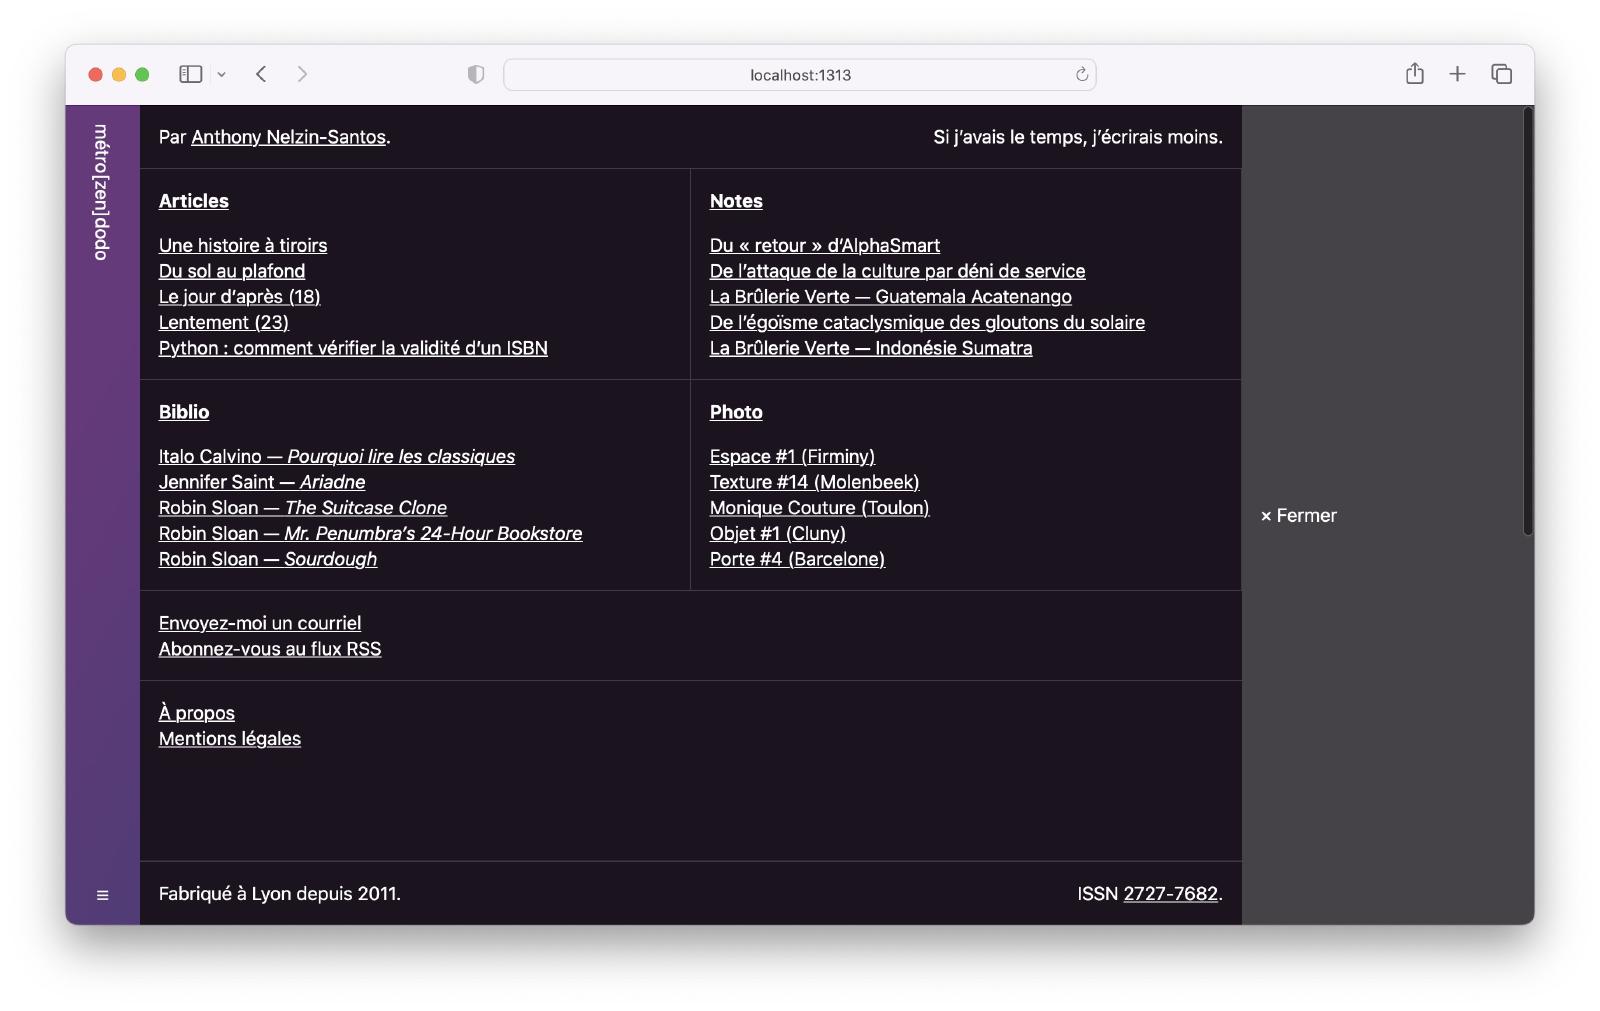Image resolution: width=1600 pixels, height=1011 pixels.
Task: Click the localhost:1313 address bar
Action: (799, 75)
